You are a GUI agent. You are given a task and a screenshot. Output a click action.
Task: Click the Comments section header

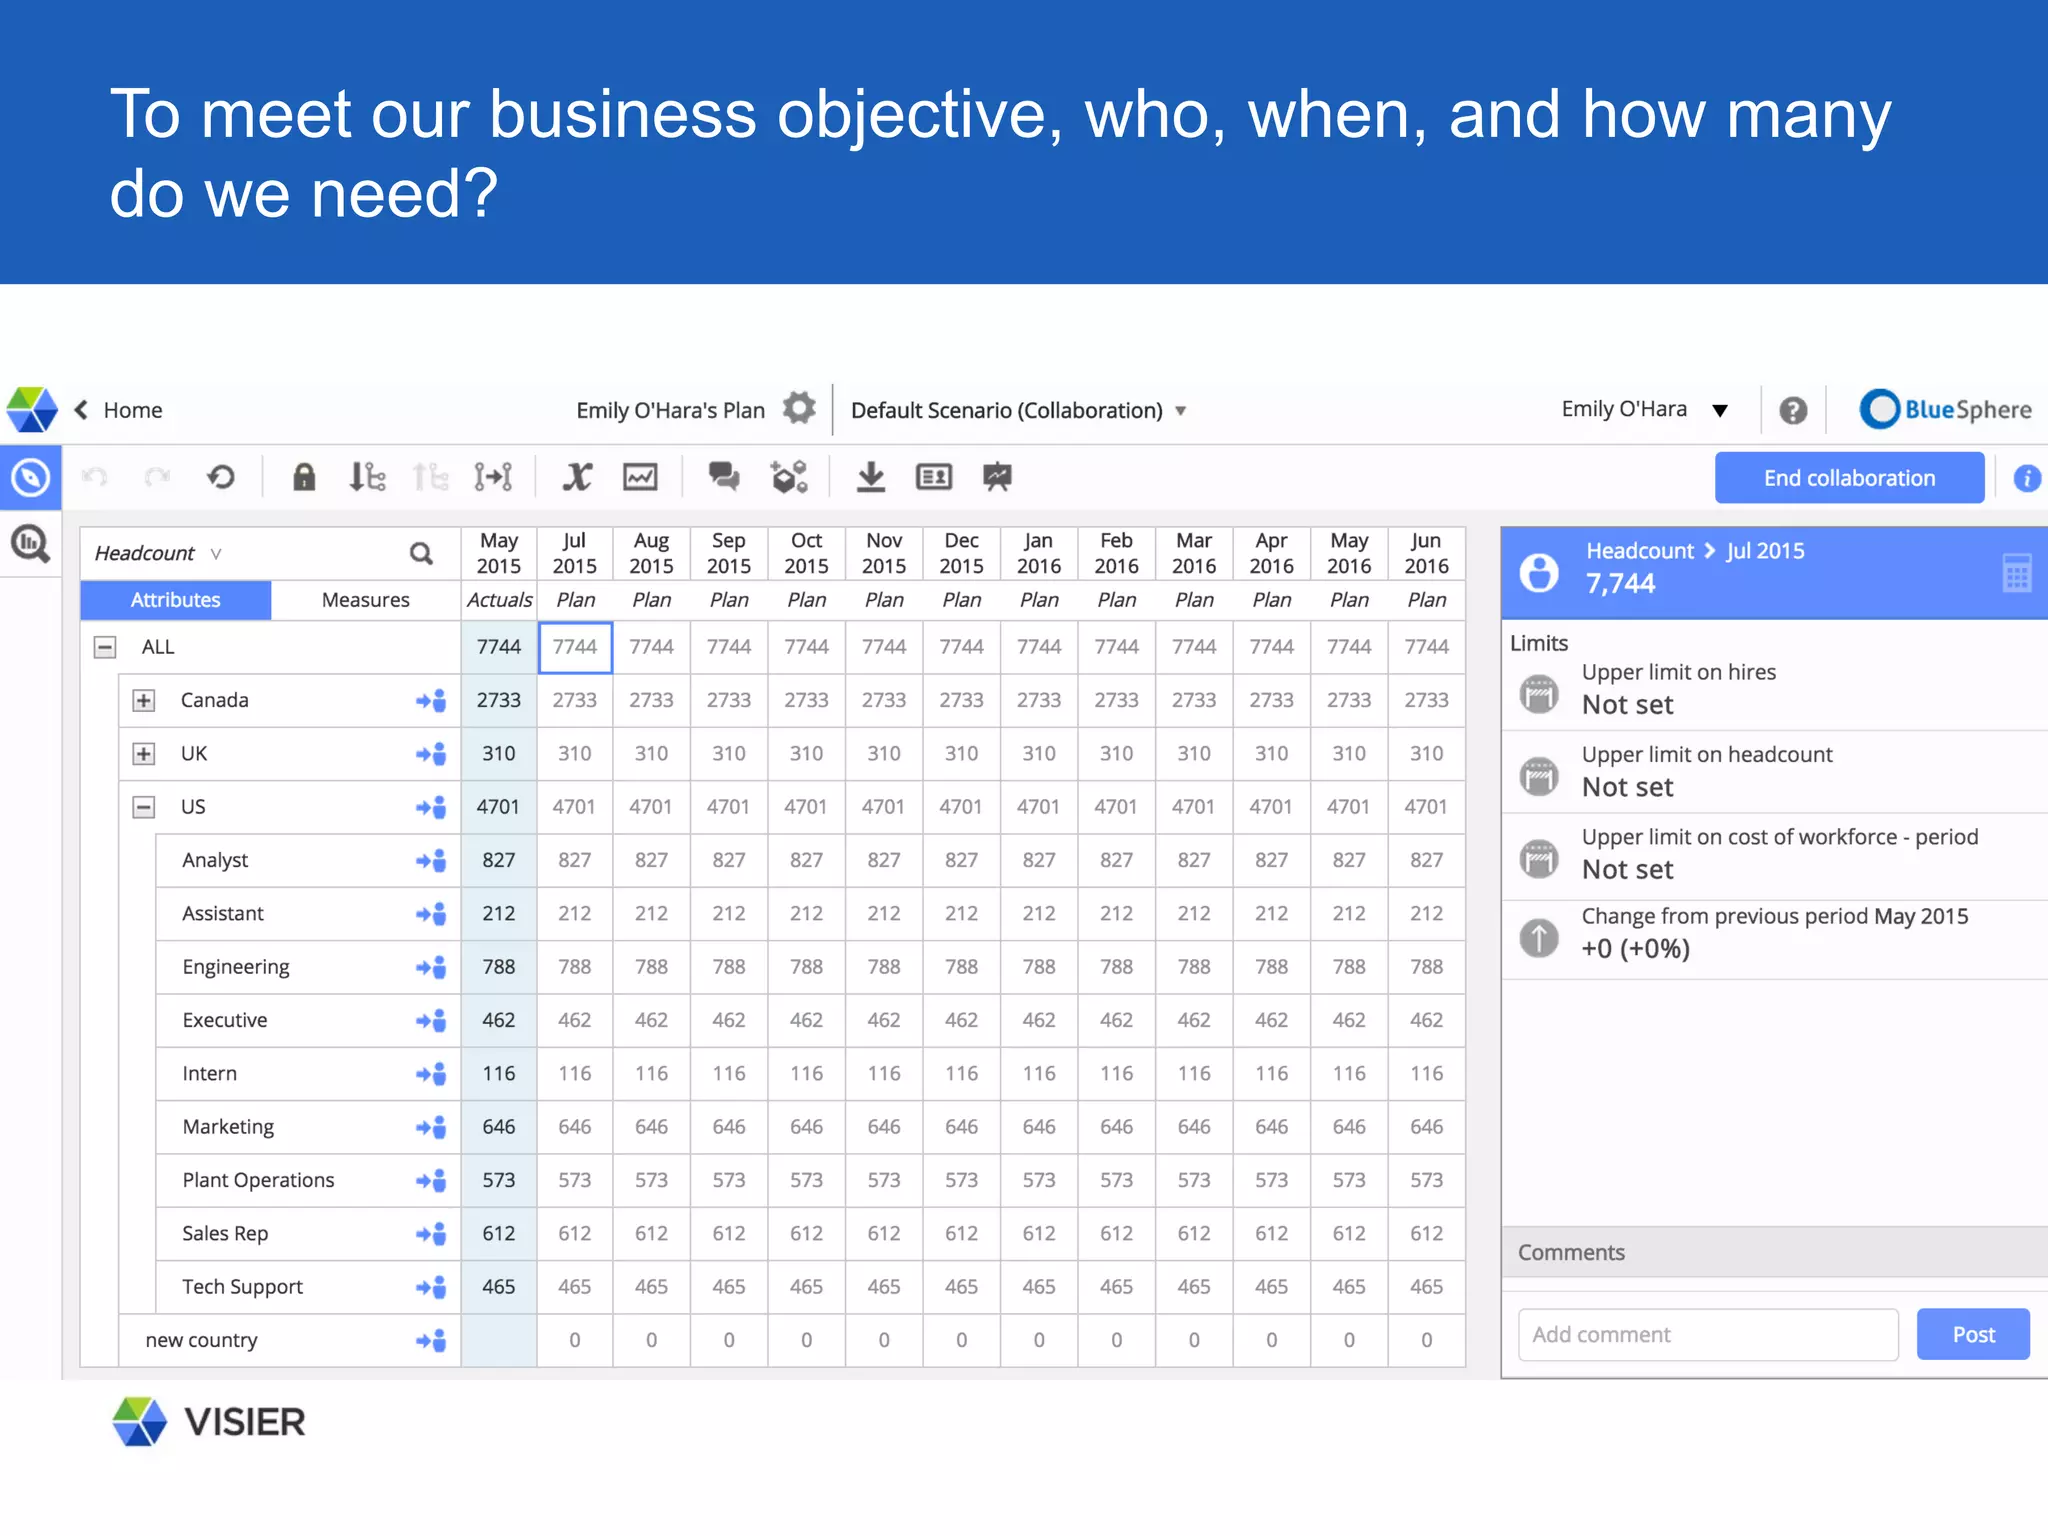pyautogui.click(x=1775, y=1252)
